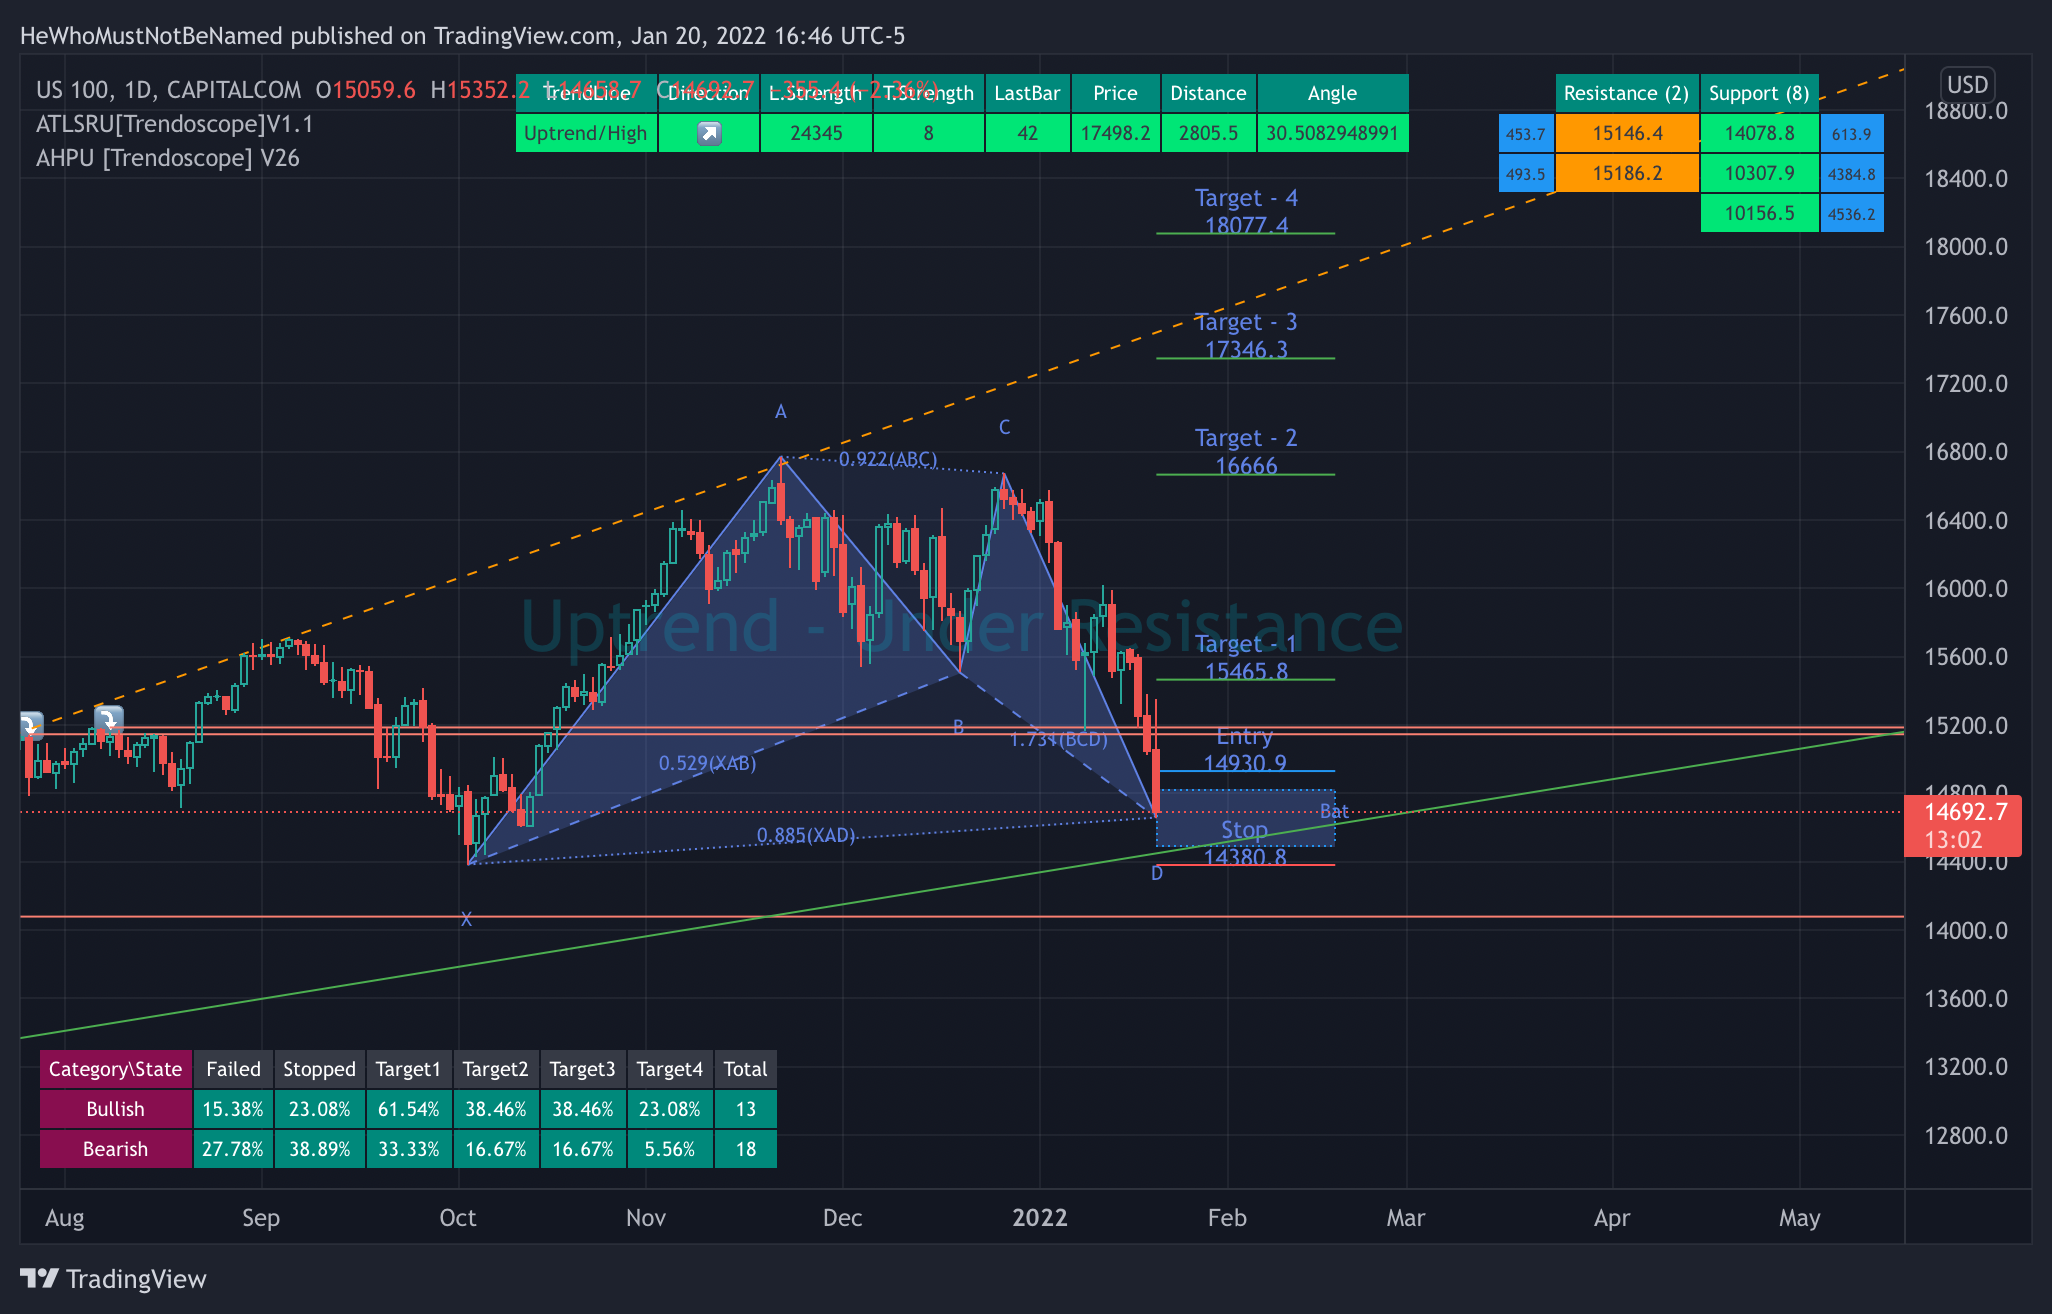Click the 0.885(XAD) ratio label
Viewport: 2052px width, 1314px height.
tap(806, 836)
